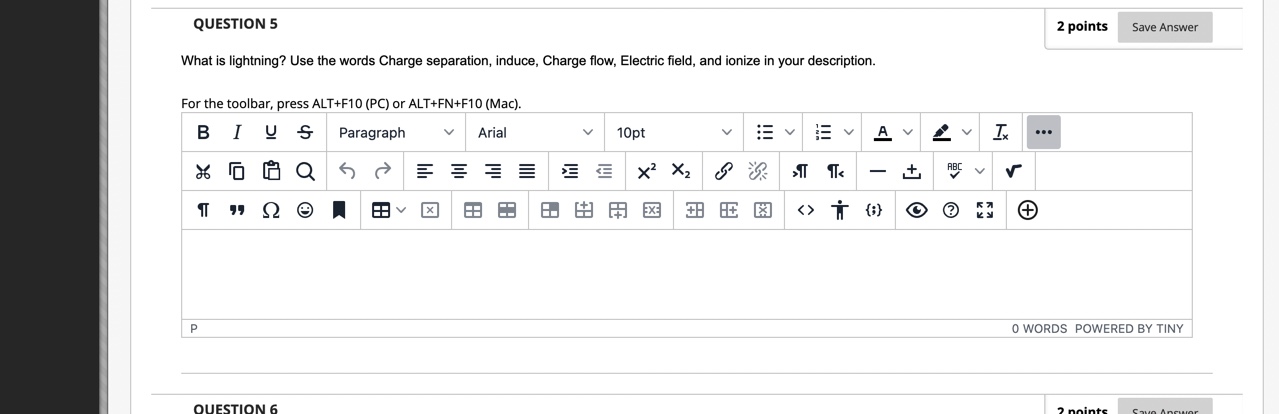Insert a special character (omega)
Image resolution: width=1279 pixels, height=414 pixels.
[271, 210]
